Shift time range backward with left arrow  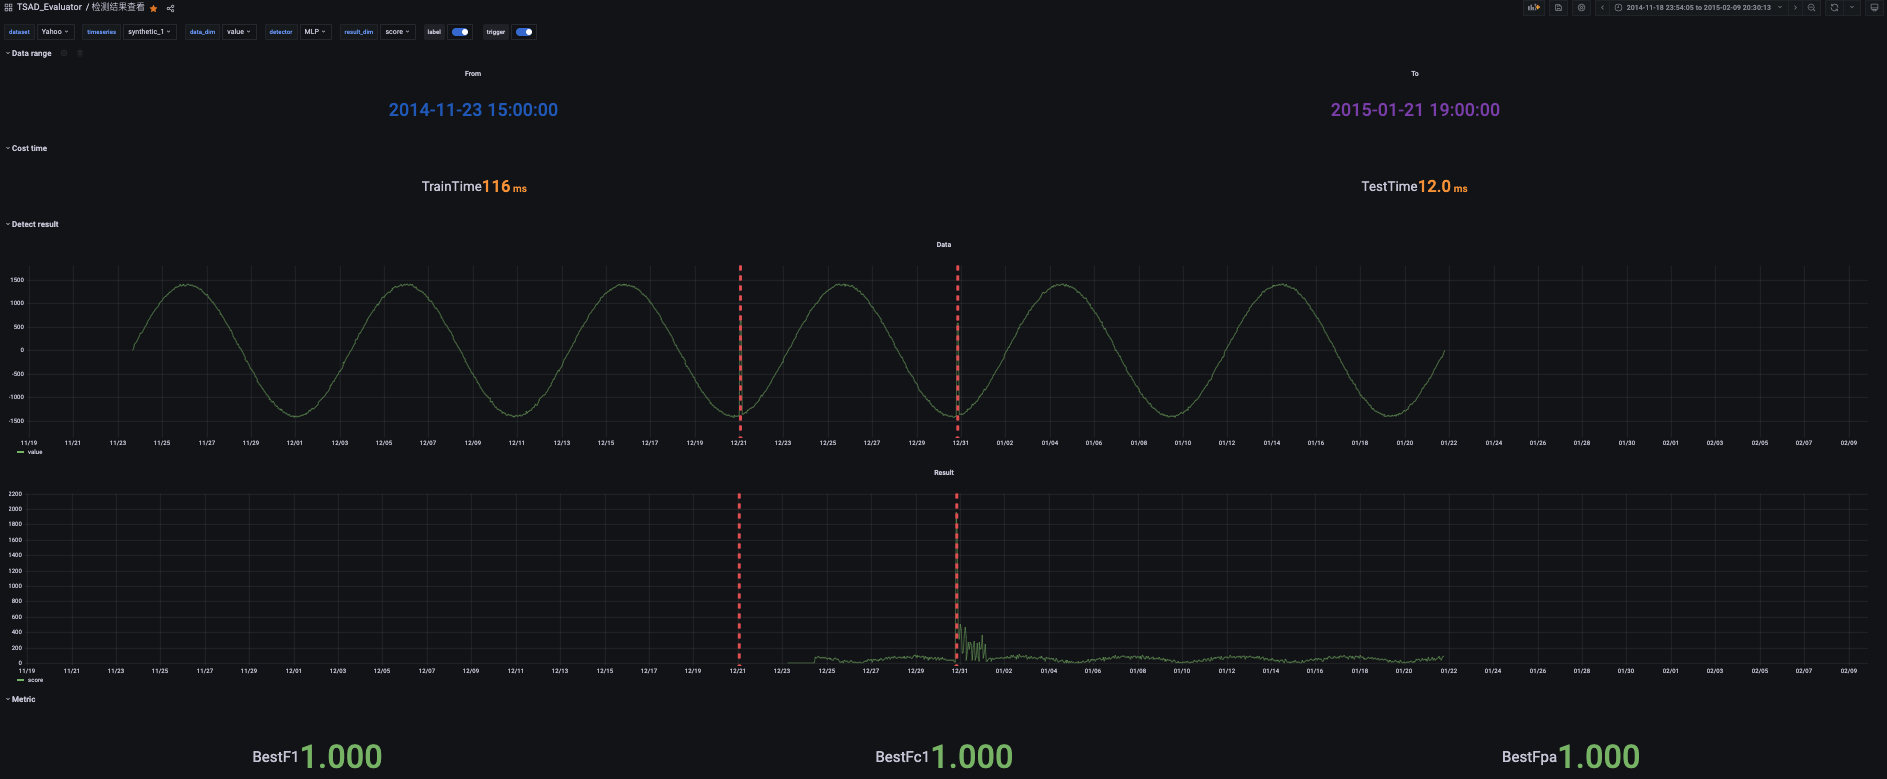(1602, 7)
